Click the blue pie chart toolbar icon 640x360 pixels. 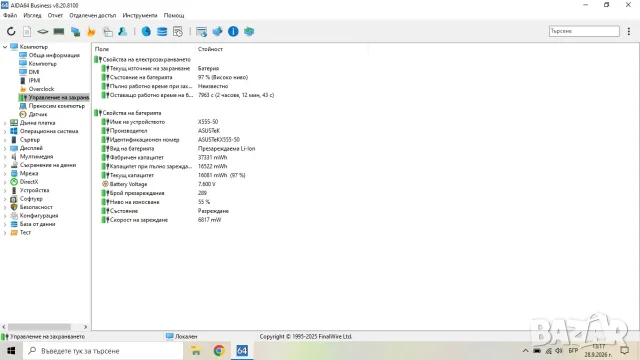click(146, 31)
